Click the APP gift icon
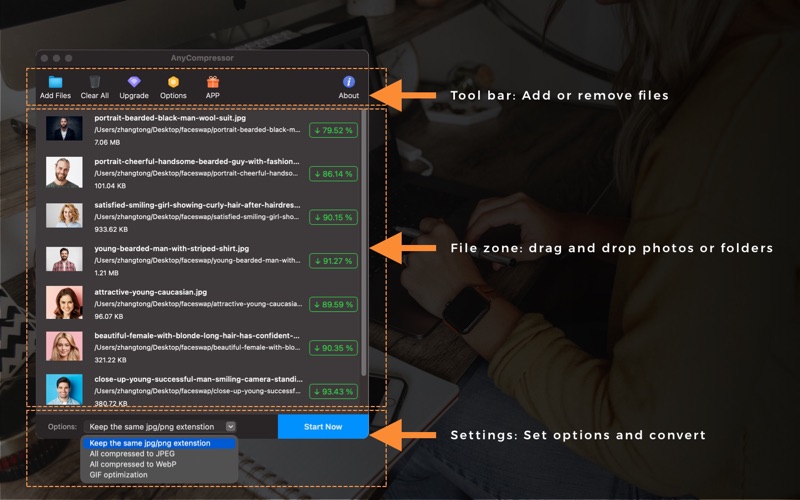The image size is (800, 500). (213, 82)
